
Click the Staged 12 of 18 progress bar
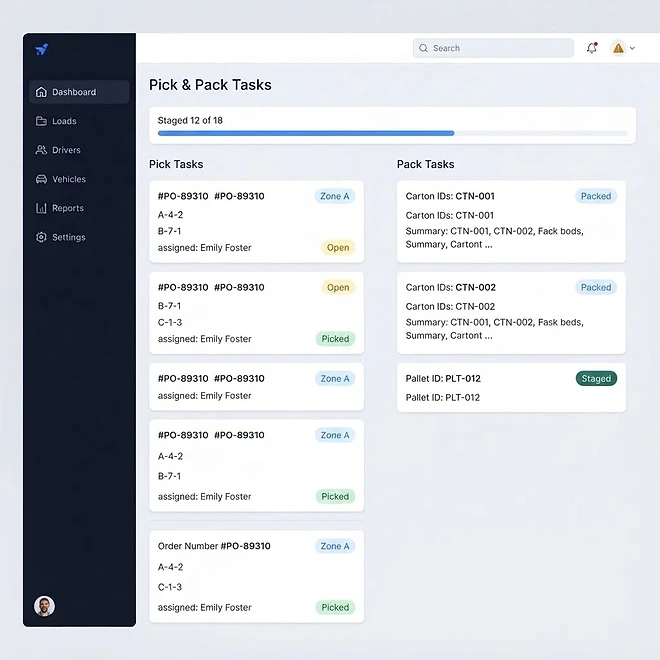click(x=392, y=133)
